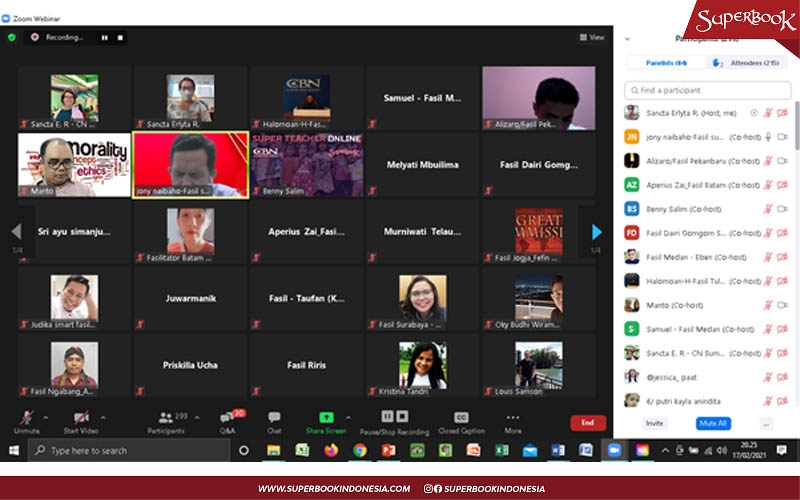This screenshot has width=800, height=500.
Task: Unmute Fasil Medan - Eben in list
Action: pos(768,257)
